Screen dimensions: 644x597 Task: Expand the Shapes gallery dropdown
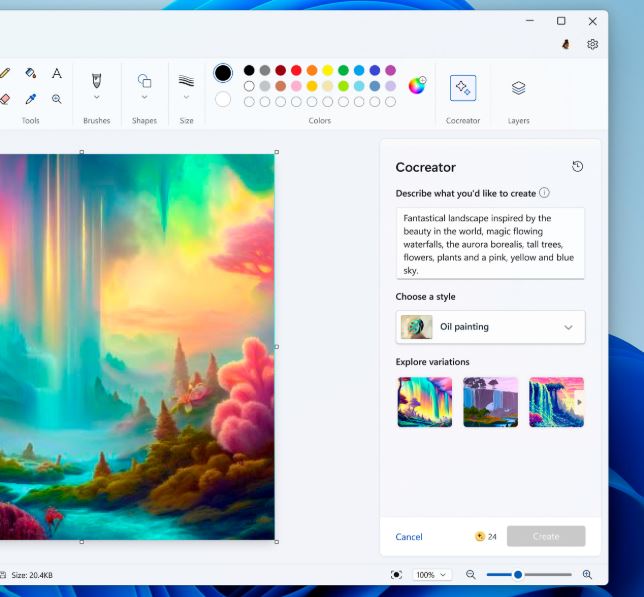[x=144, y=97]
